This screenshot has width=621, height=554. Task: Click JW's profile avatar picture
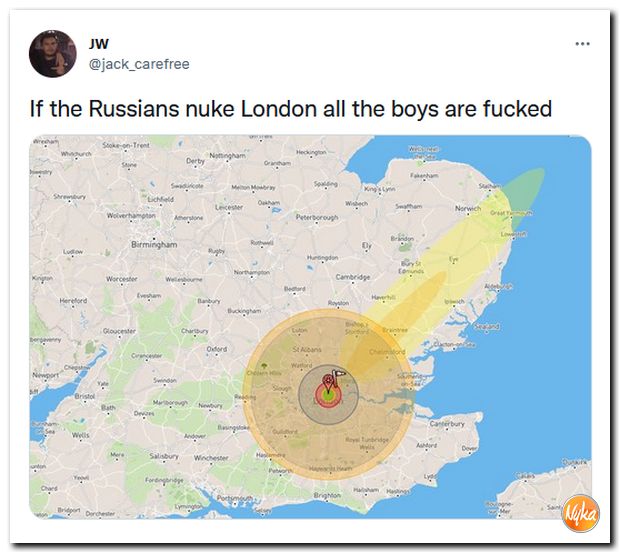tap(53, 53)
